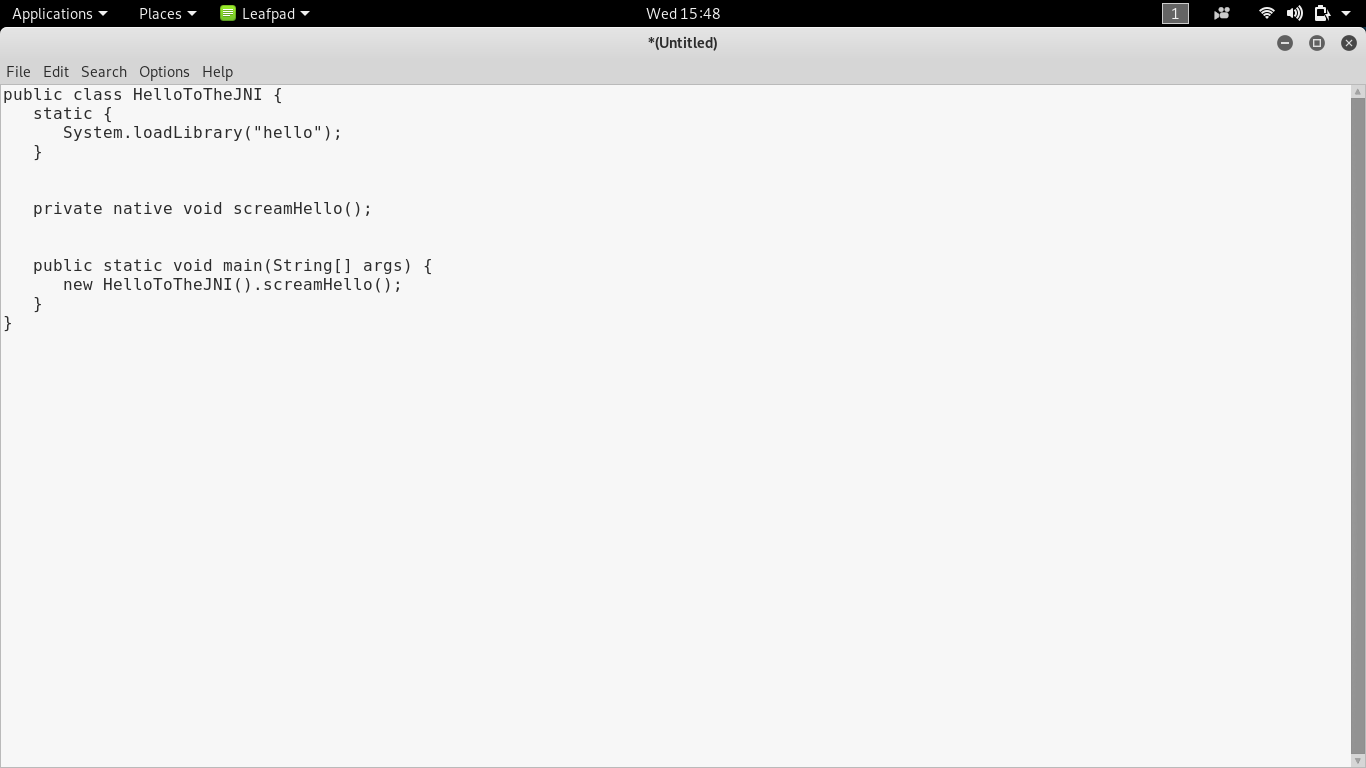This screenshot has width=1366, height=768.
Task: Minimize the Leafpad window
Action: 1285,43
